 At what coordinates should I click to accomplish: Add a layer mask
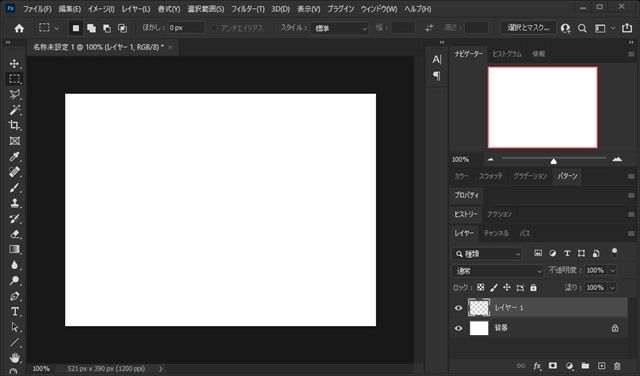(553, 366)
